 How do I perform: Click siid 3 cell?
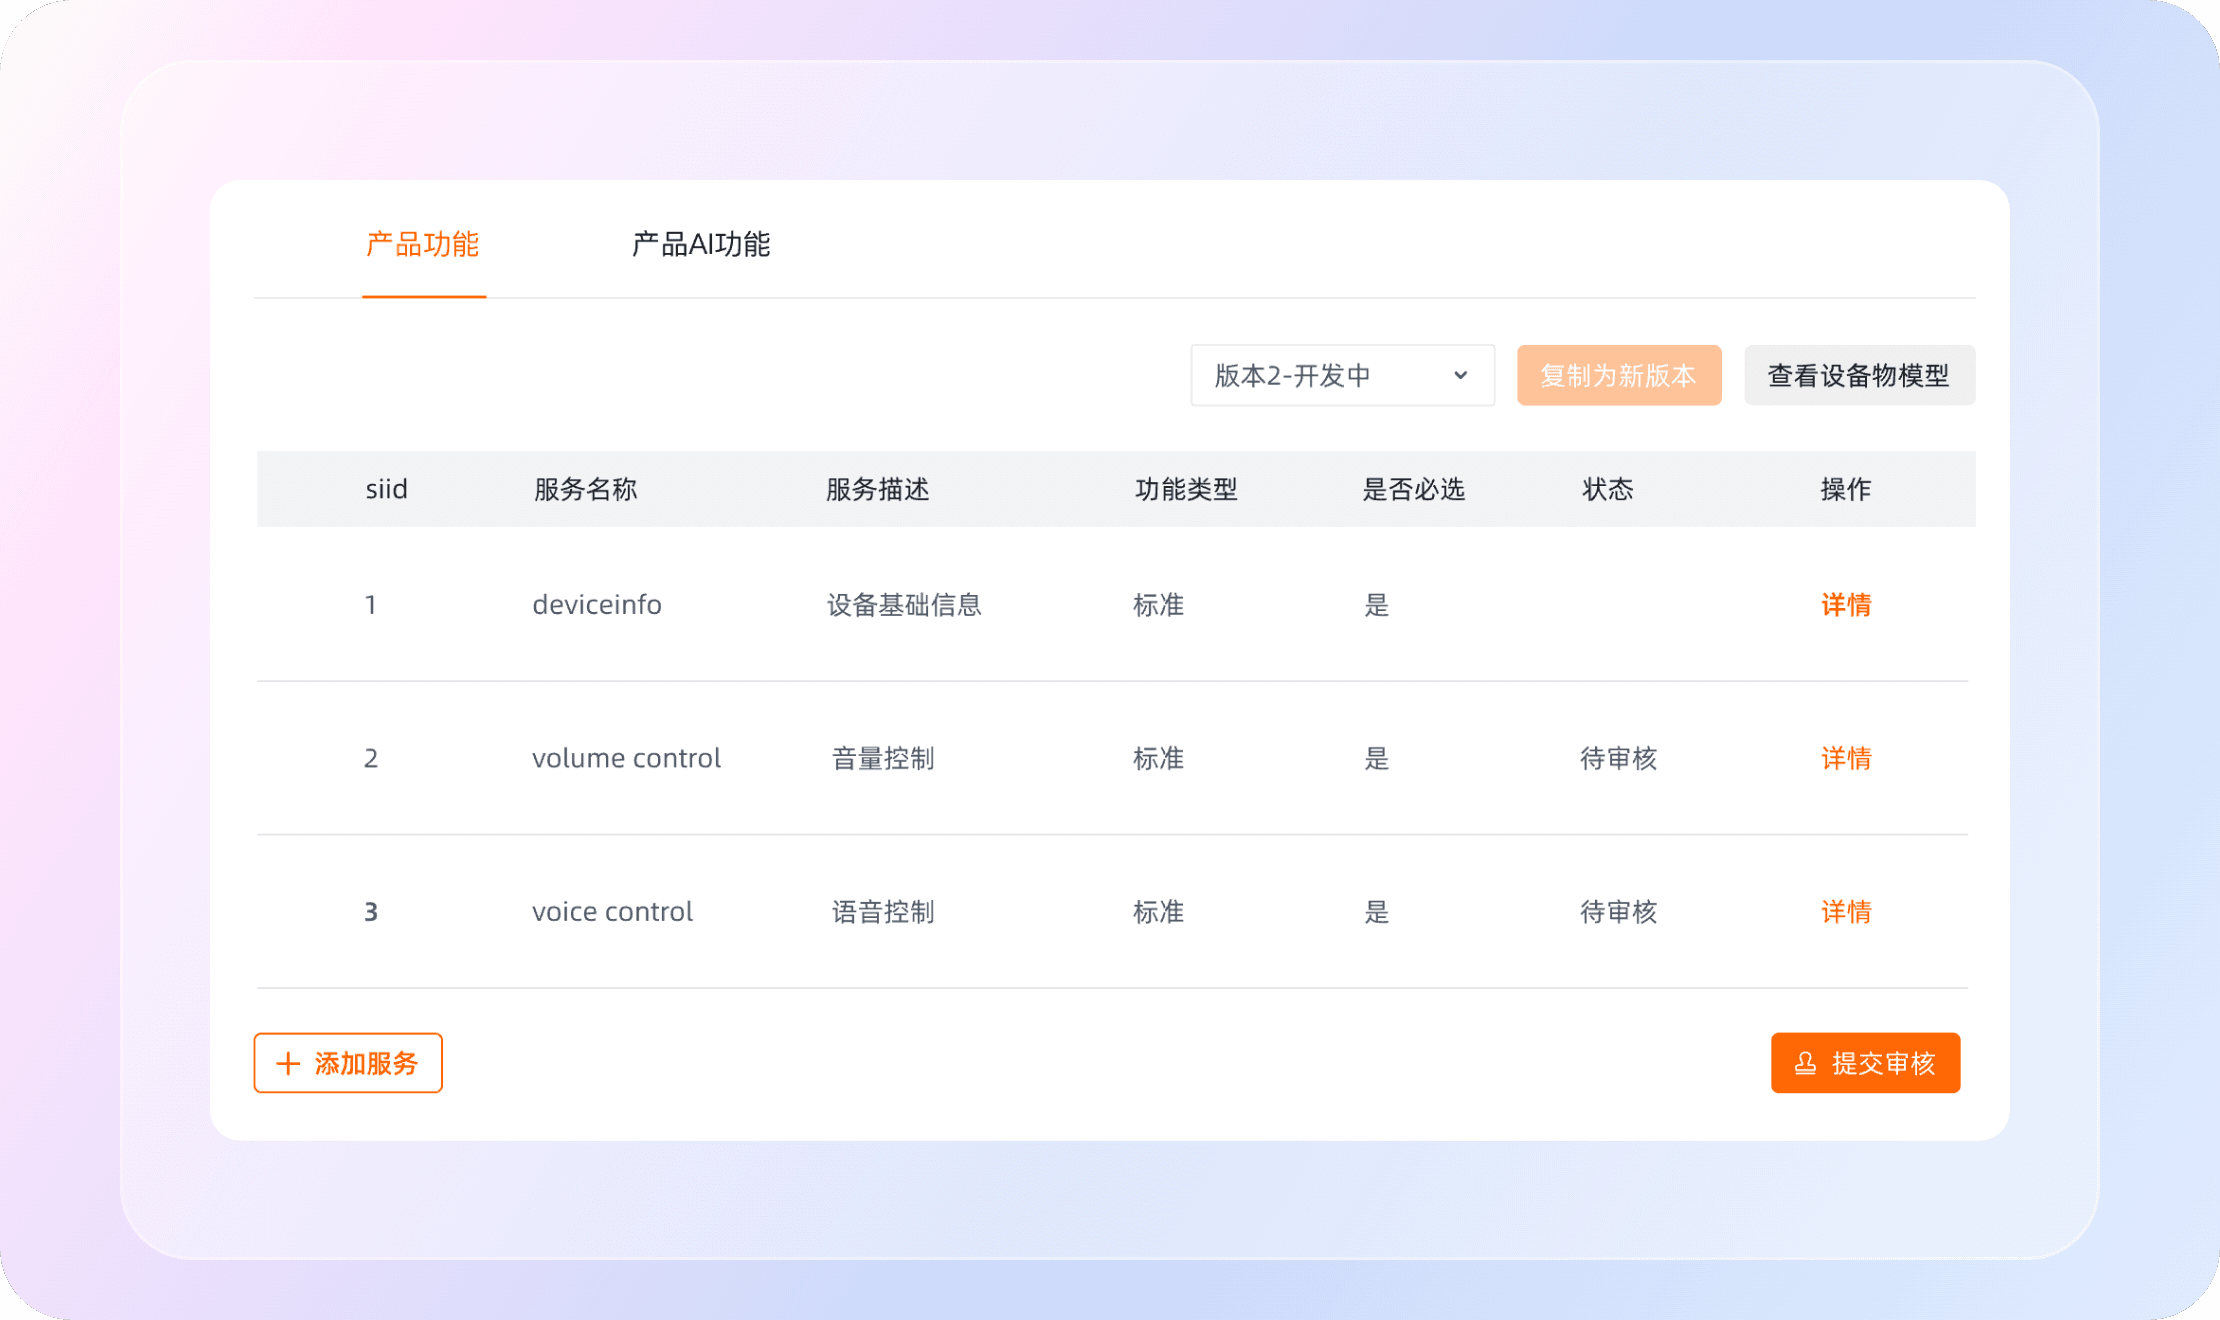pos(371,912)
